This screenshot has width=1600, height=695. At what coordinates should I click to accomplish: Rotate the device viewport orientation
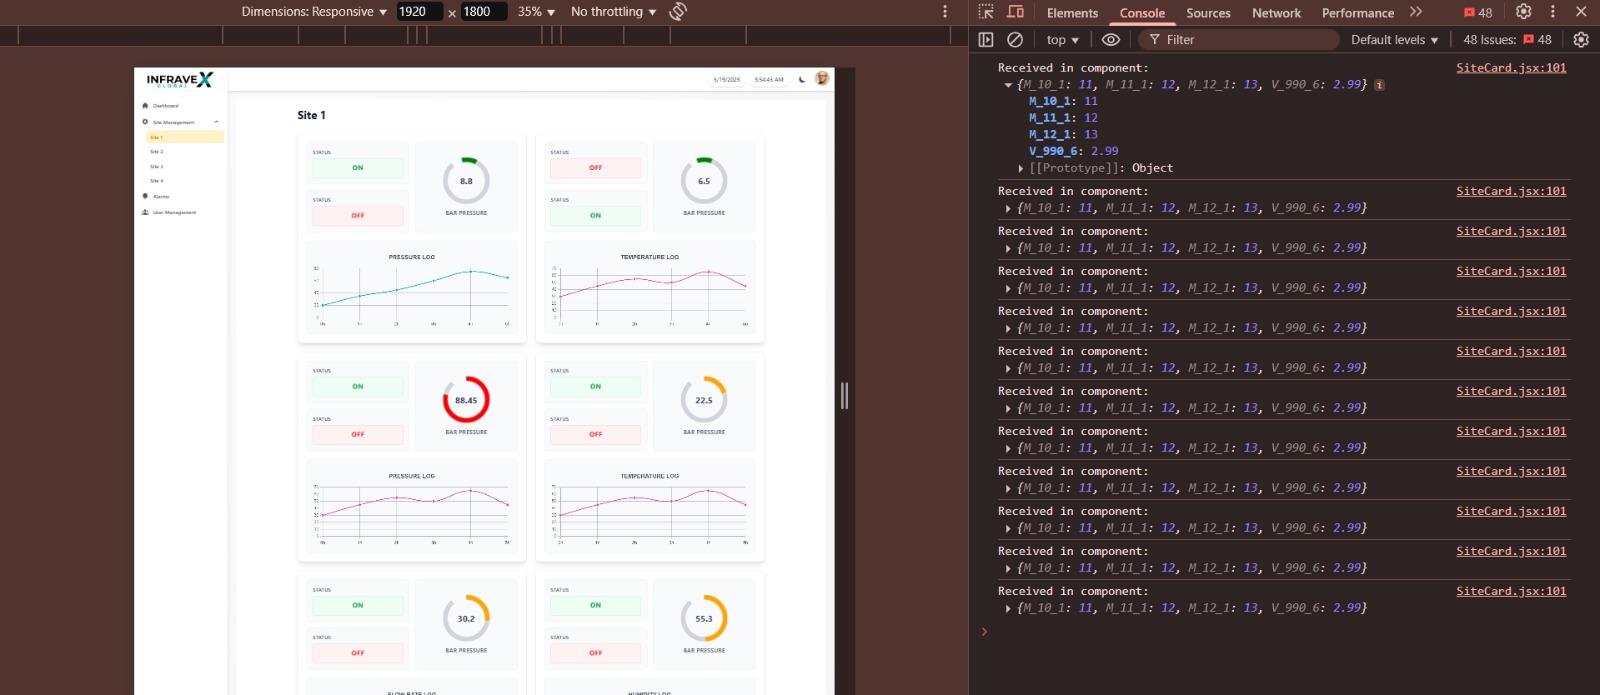[678, 12]
